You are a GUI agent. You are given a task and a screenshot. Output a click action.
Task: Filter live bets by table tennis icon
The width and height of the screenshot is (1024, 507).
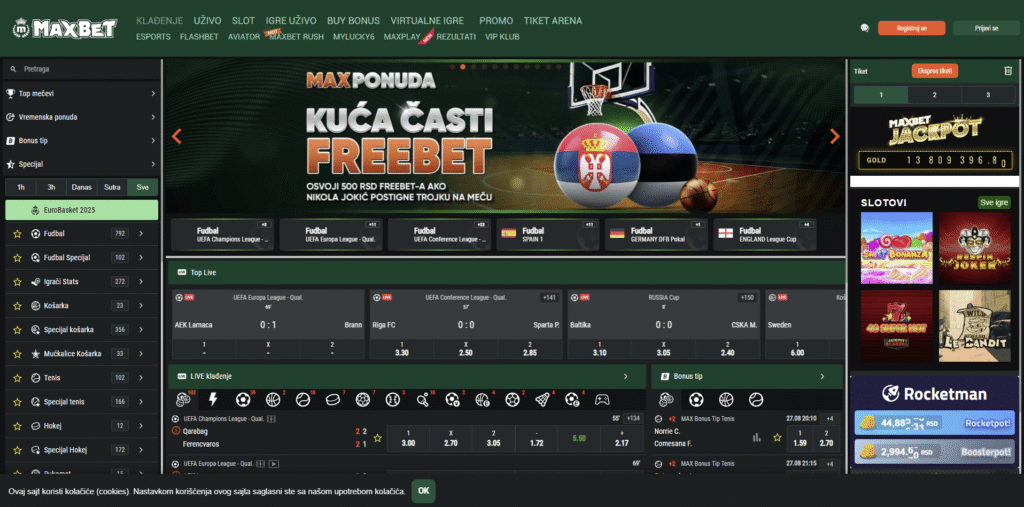coord(423,399)
